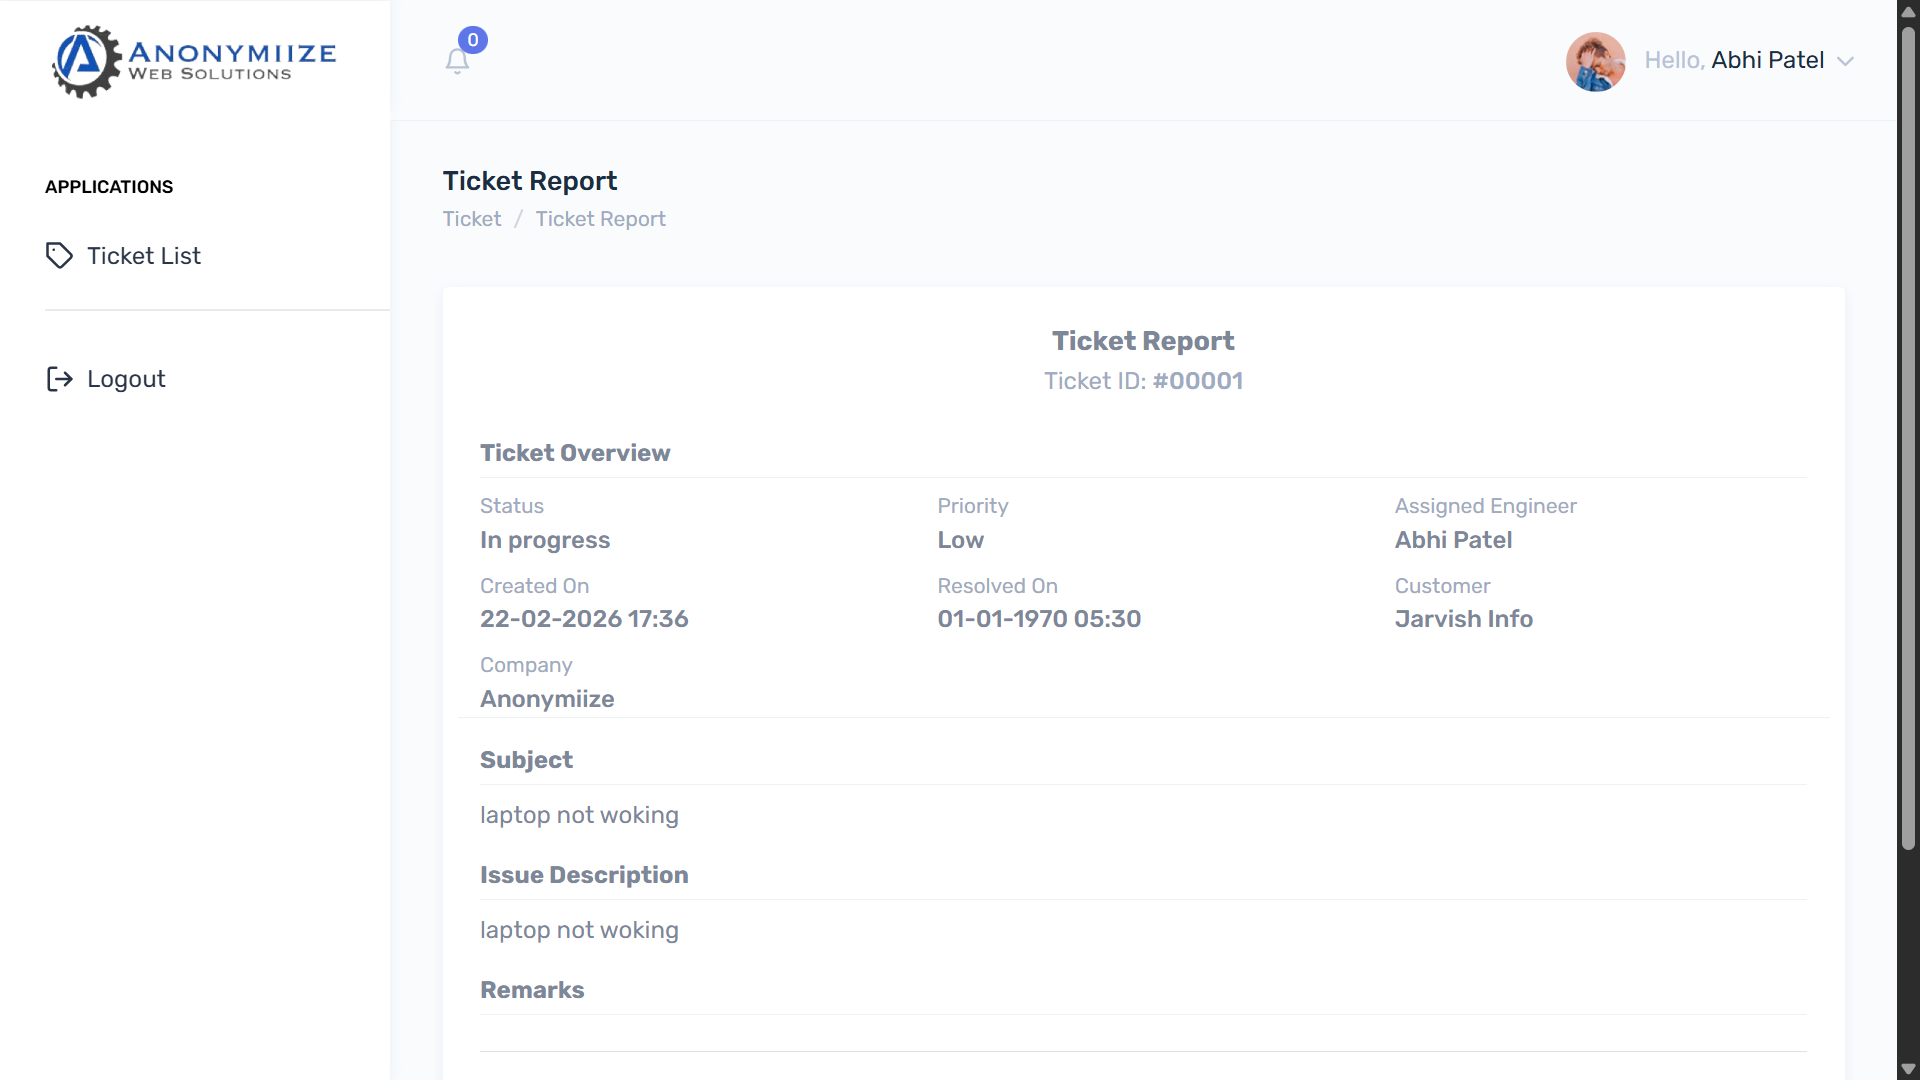Click the Resolved On field label
This screenshot has width=1920, height=1080.
pyautogui.click(x=997, y=586)
